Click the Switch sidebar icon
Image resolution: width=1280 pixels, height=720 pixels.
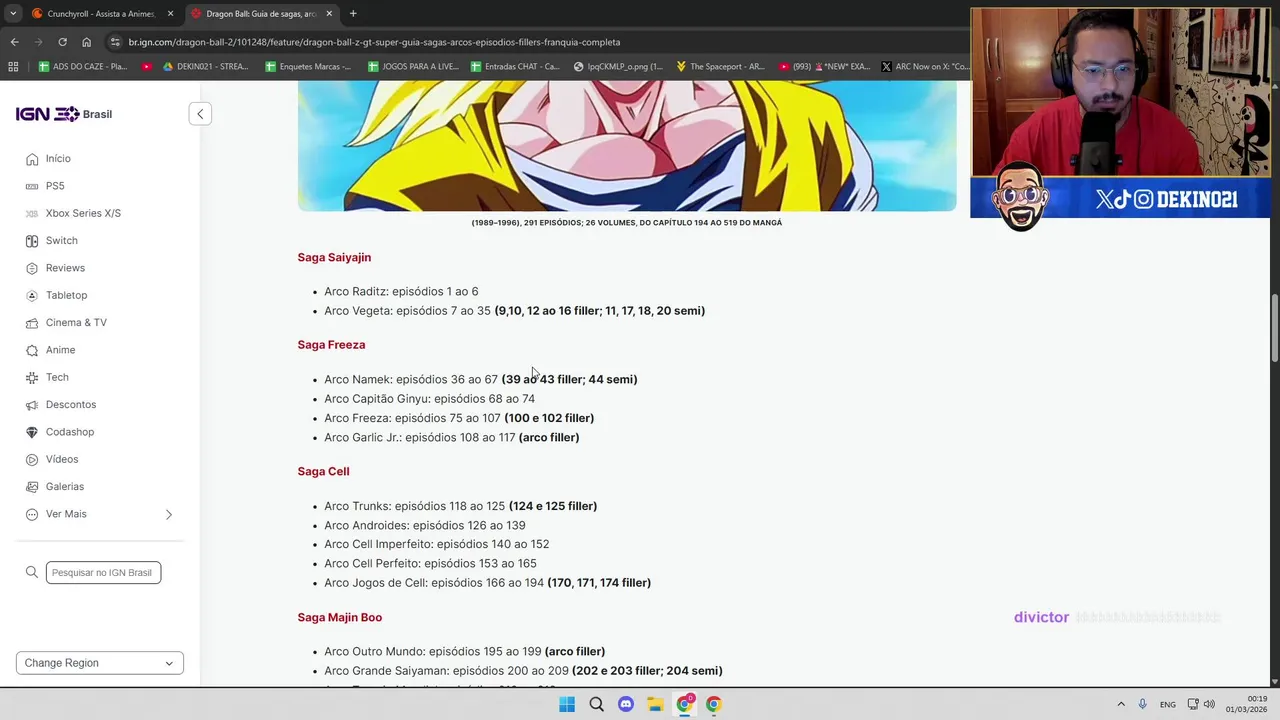(32, 241)
